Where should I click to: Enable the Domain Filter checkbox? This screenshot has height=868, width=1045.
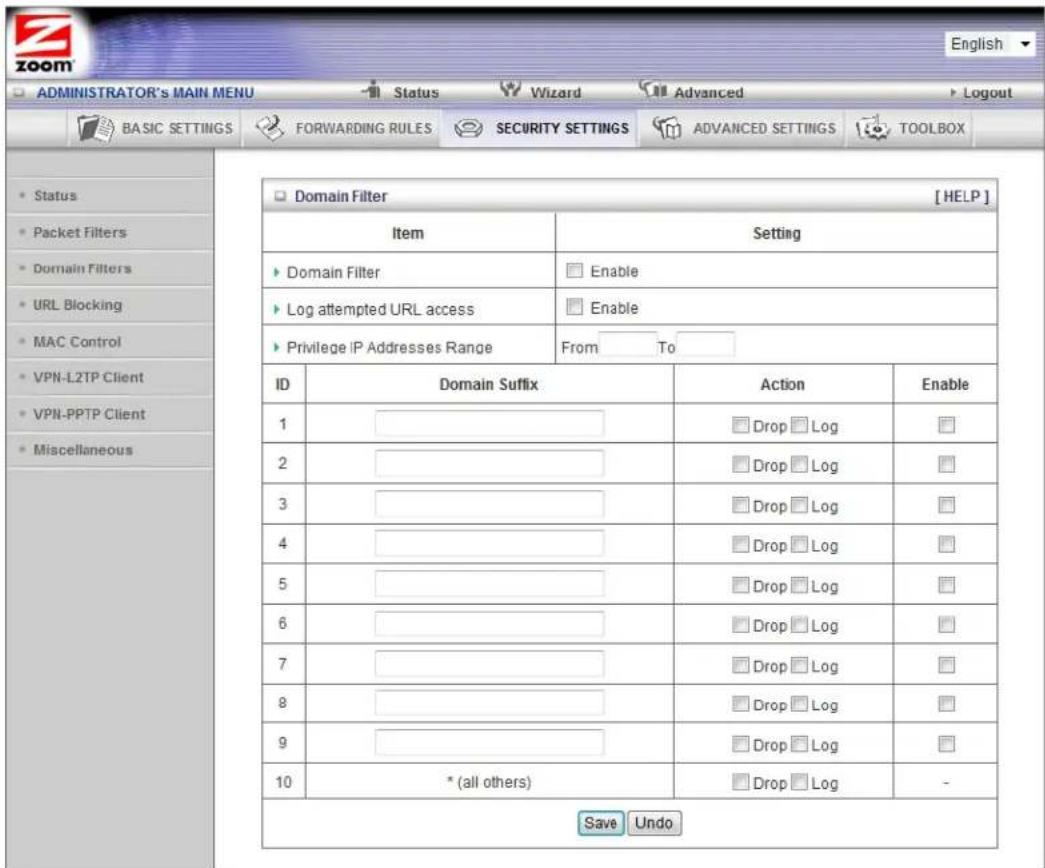click(x=574, y=270)
